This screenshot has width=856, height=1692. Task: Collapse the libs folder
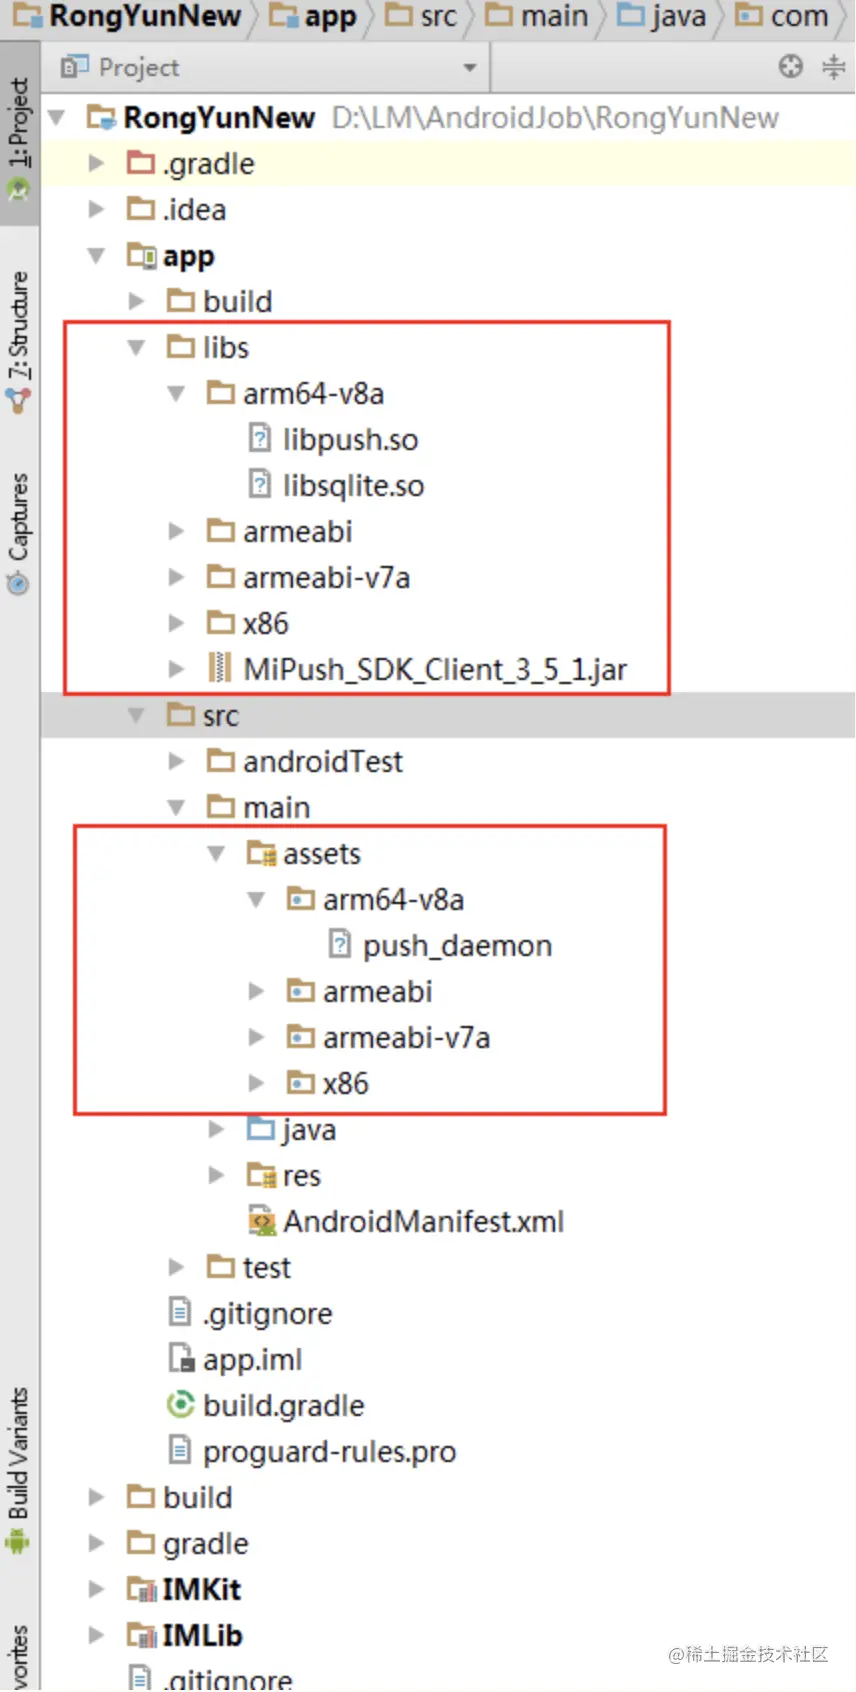[137, 347]
